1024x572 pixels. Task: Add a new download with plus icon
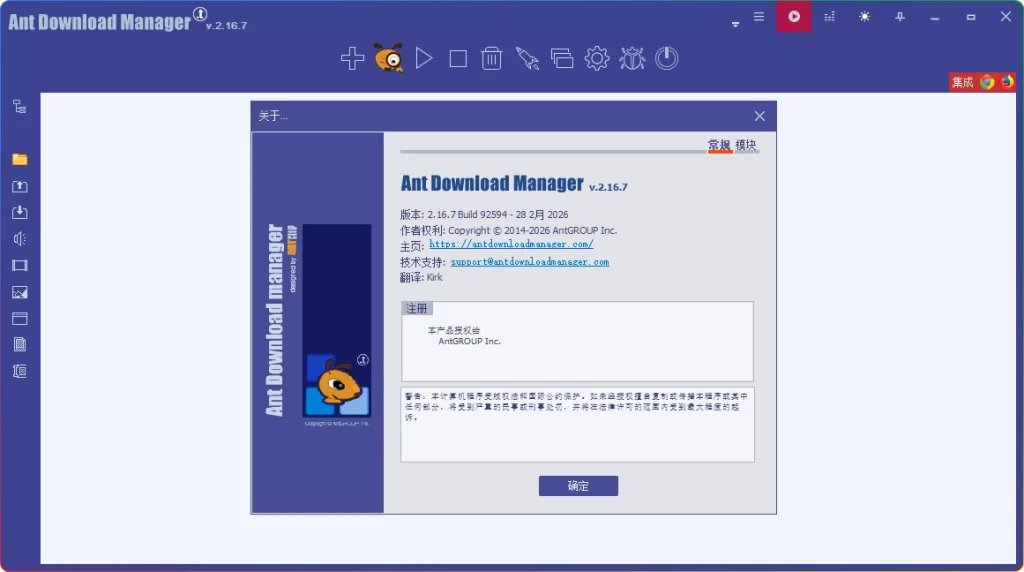(352, 58)
